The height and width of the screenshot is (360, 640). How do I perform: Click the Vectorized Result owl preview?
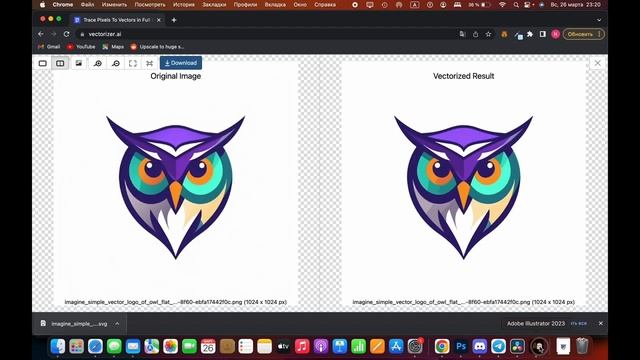pos(464,187)
